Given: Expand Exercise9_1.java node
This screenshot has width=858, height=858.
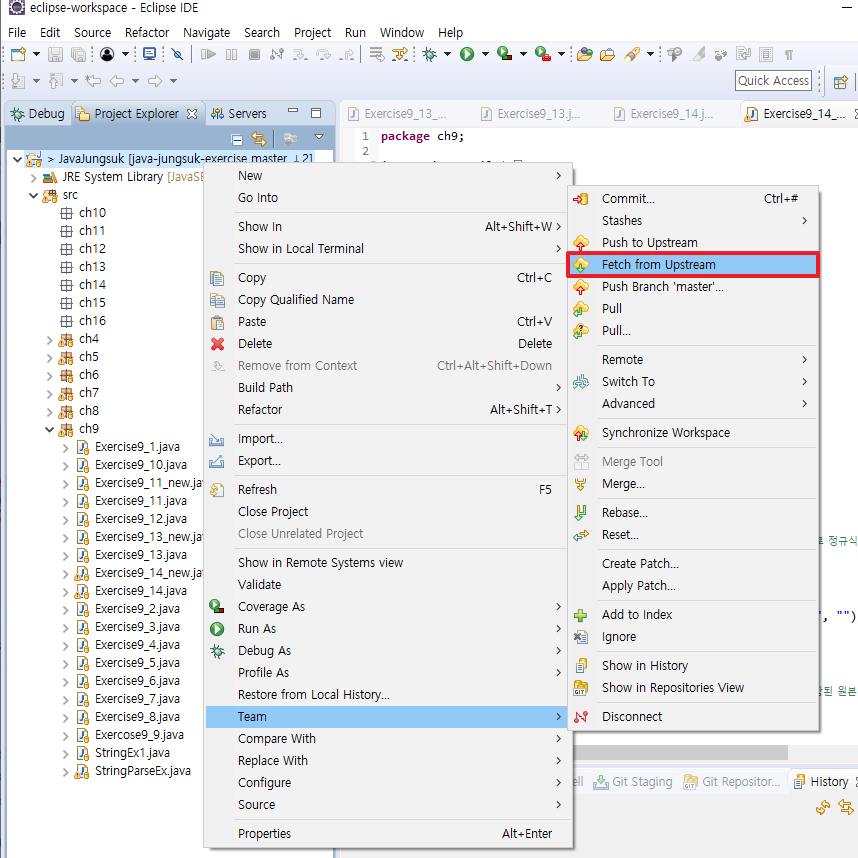Looking at the screenshot, I should 65,448.
